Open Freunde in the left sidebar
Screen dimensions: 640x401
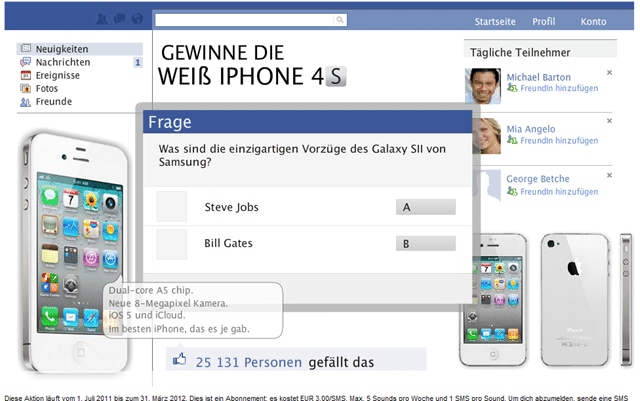[x=53, y=101]
